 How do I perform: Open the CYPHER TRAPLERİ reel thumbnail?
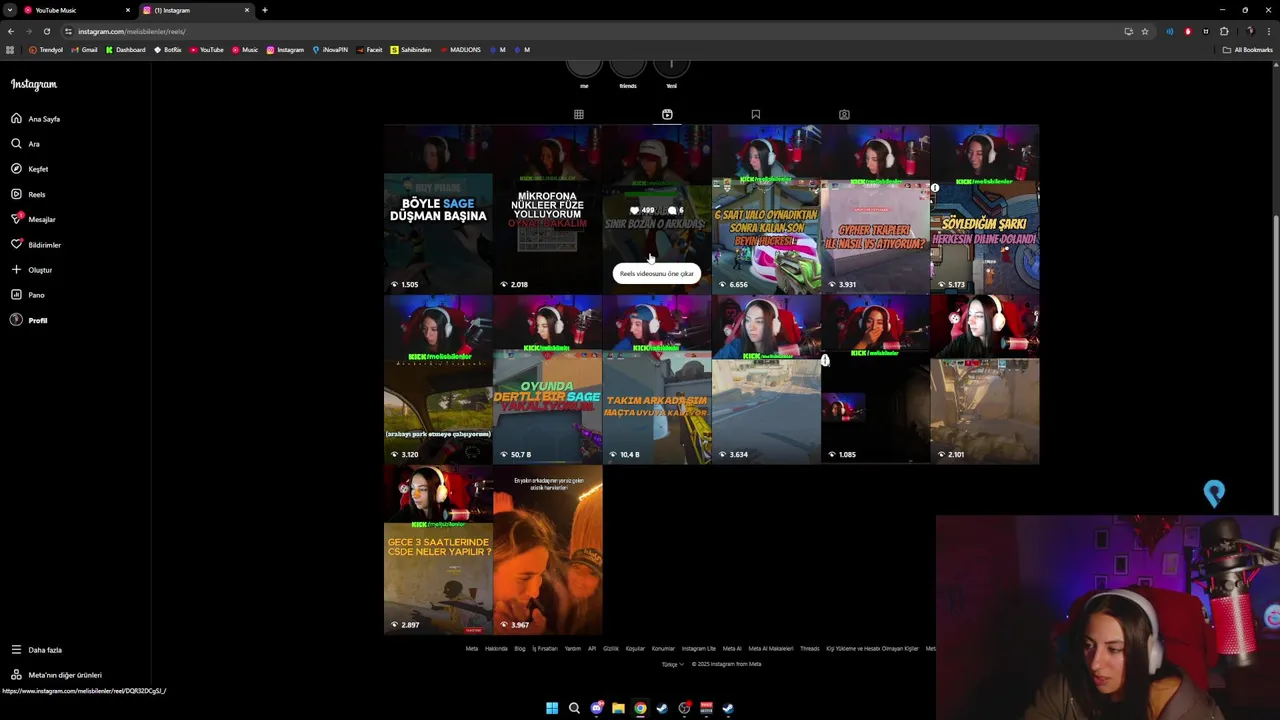[x=875, y=209]
